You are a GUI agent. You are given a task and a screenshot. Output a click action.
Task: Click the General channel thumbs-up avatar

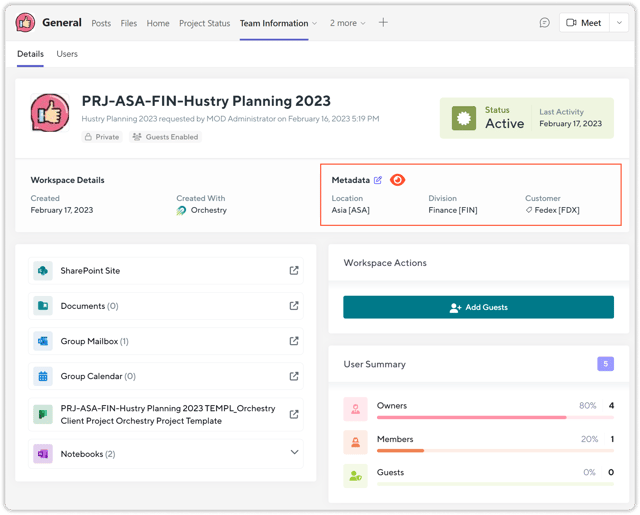tap(25, 23)
